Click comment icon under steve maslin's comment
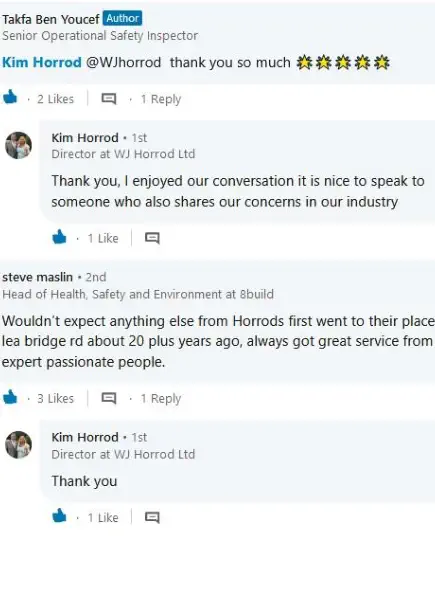435x595 pixels. [109, 398]
